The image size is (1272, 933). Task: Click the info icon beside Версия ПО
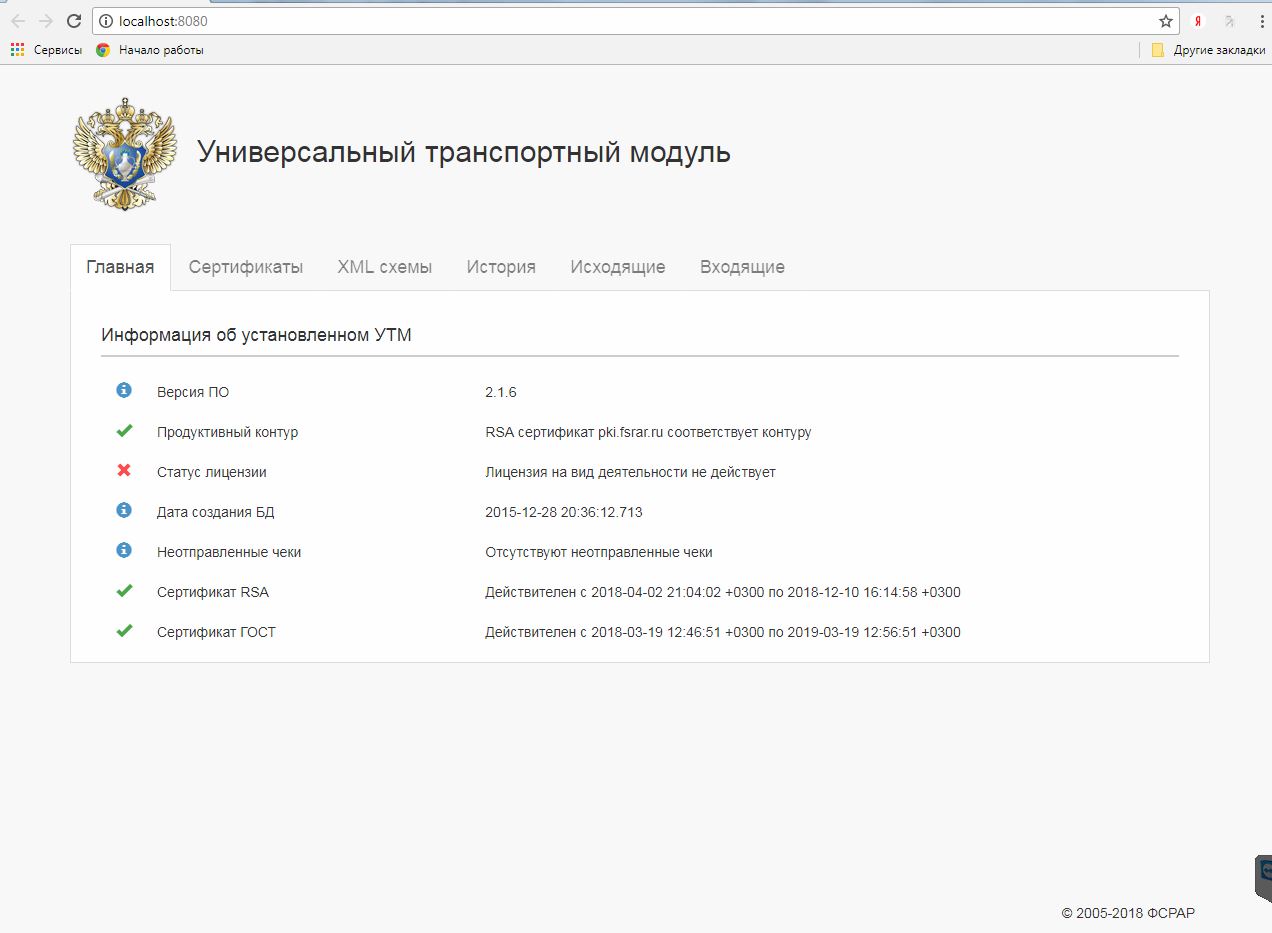coord(124,390)
